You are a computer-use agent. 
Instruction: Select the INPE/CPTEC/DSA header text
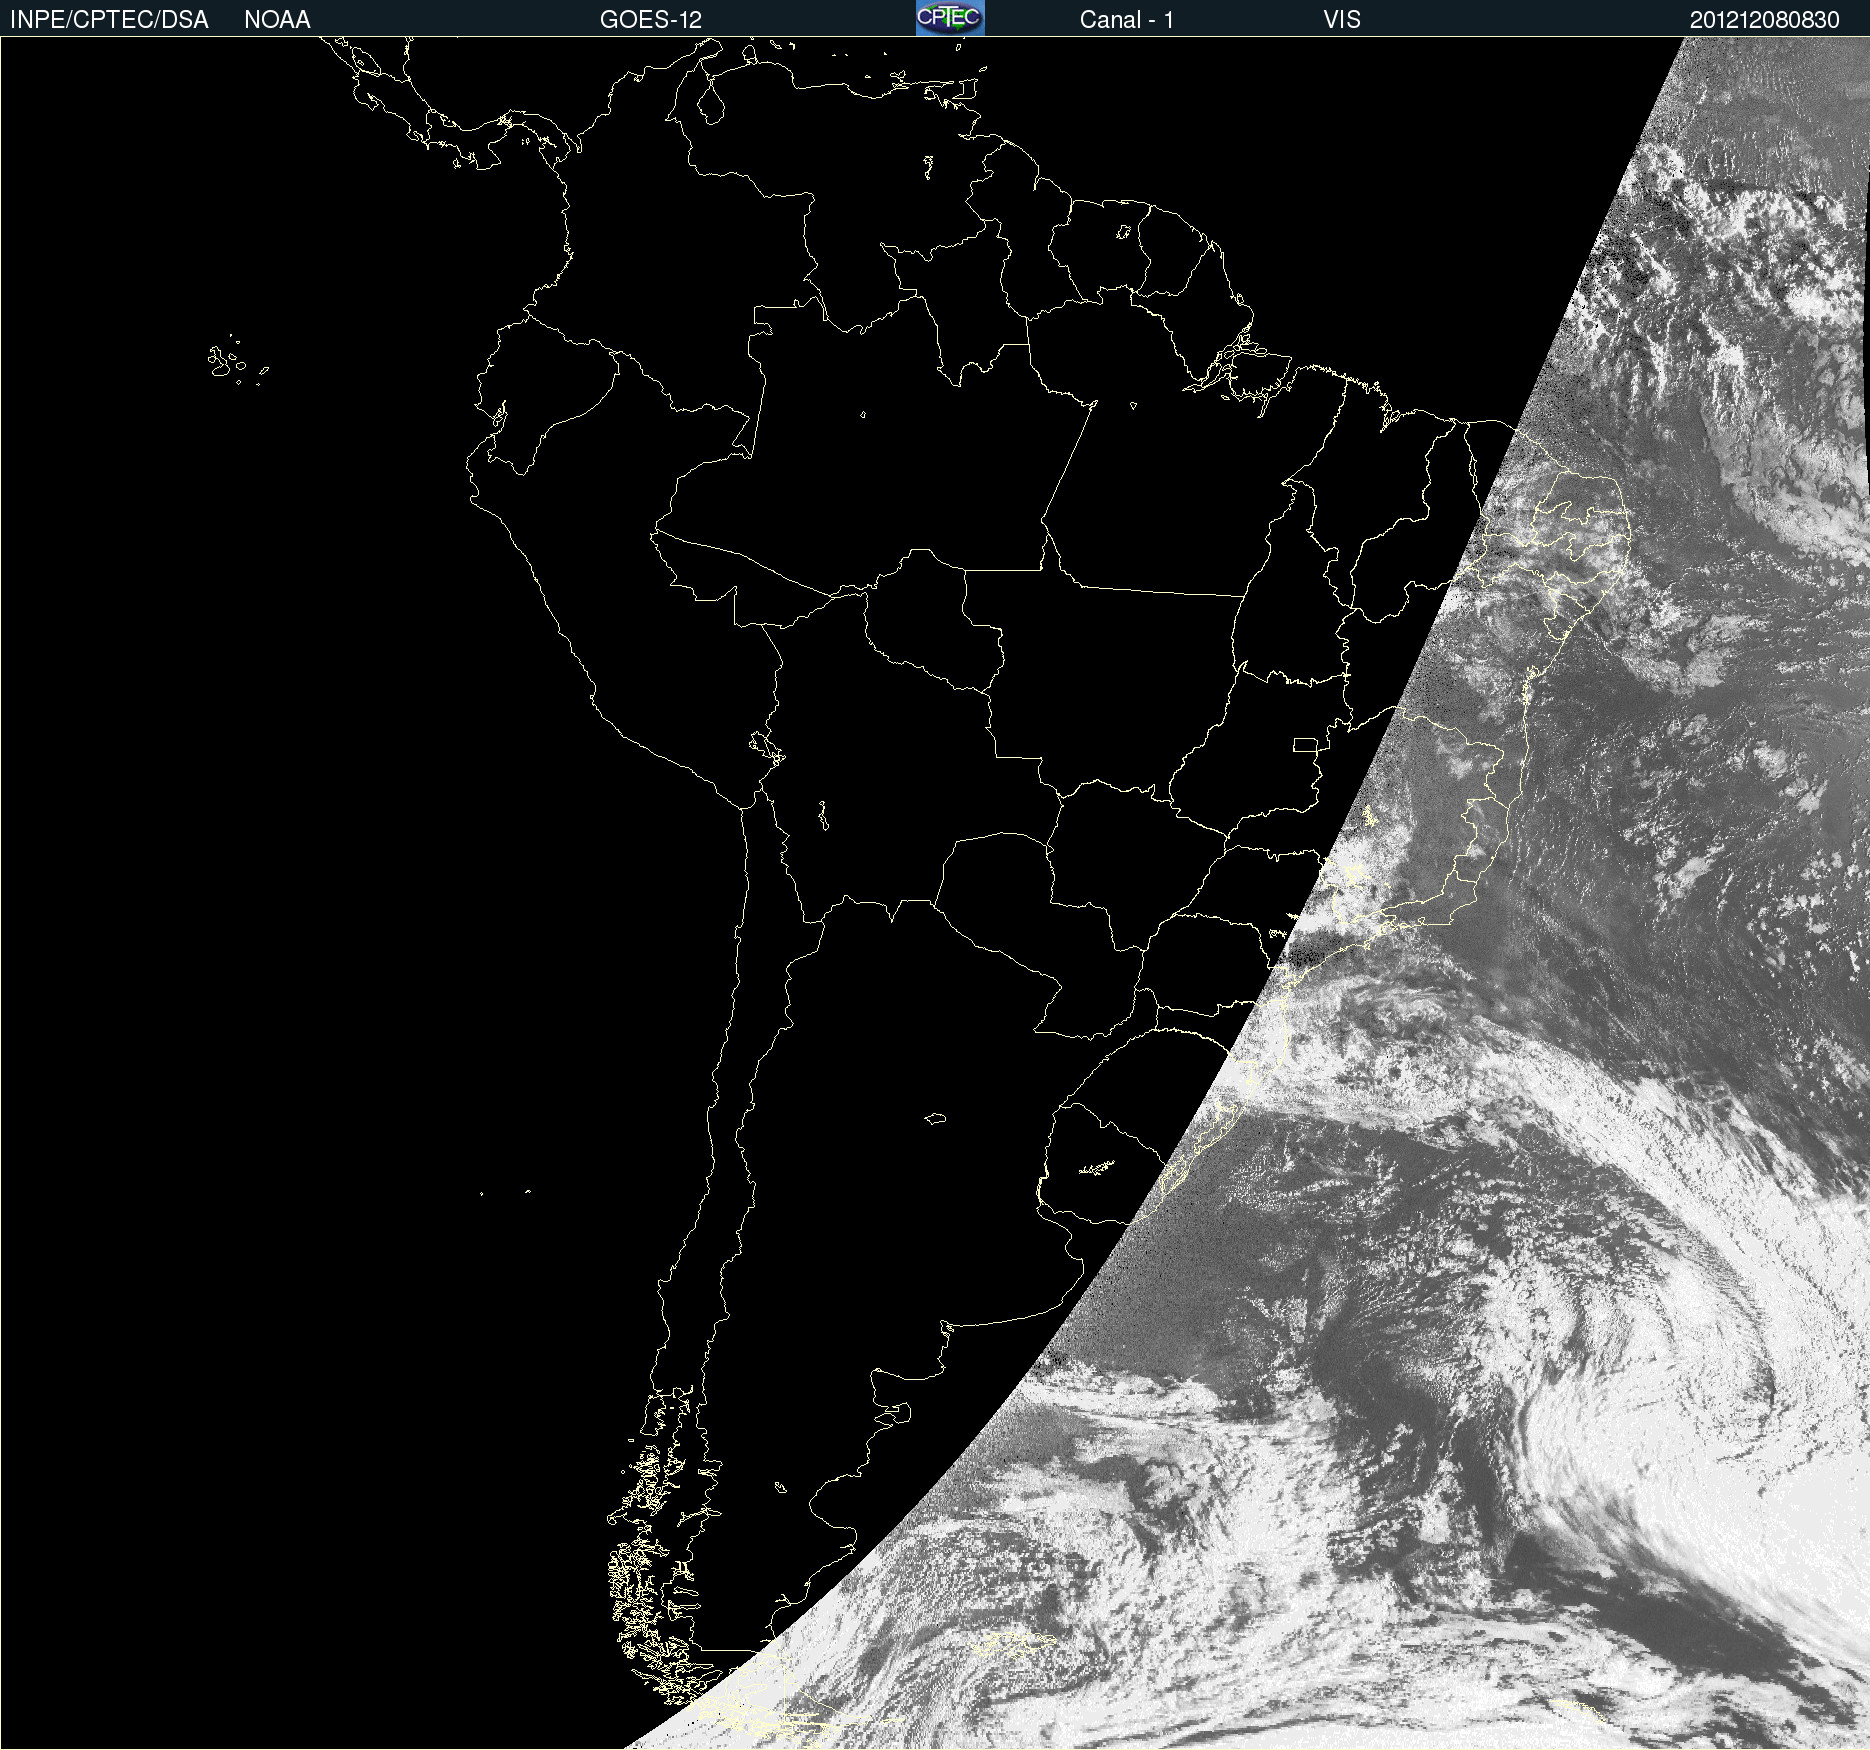109,20
